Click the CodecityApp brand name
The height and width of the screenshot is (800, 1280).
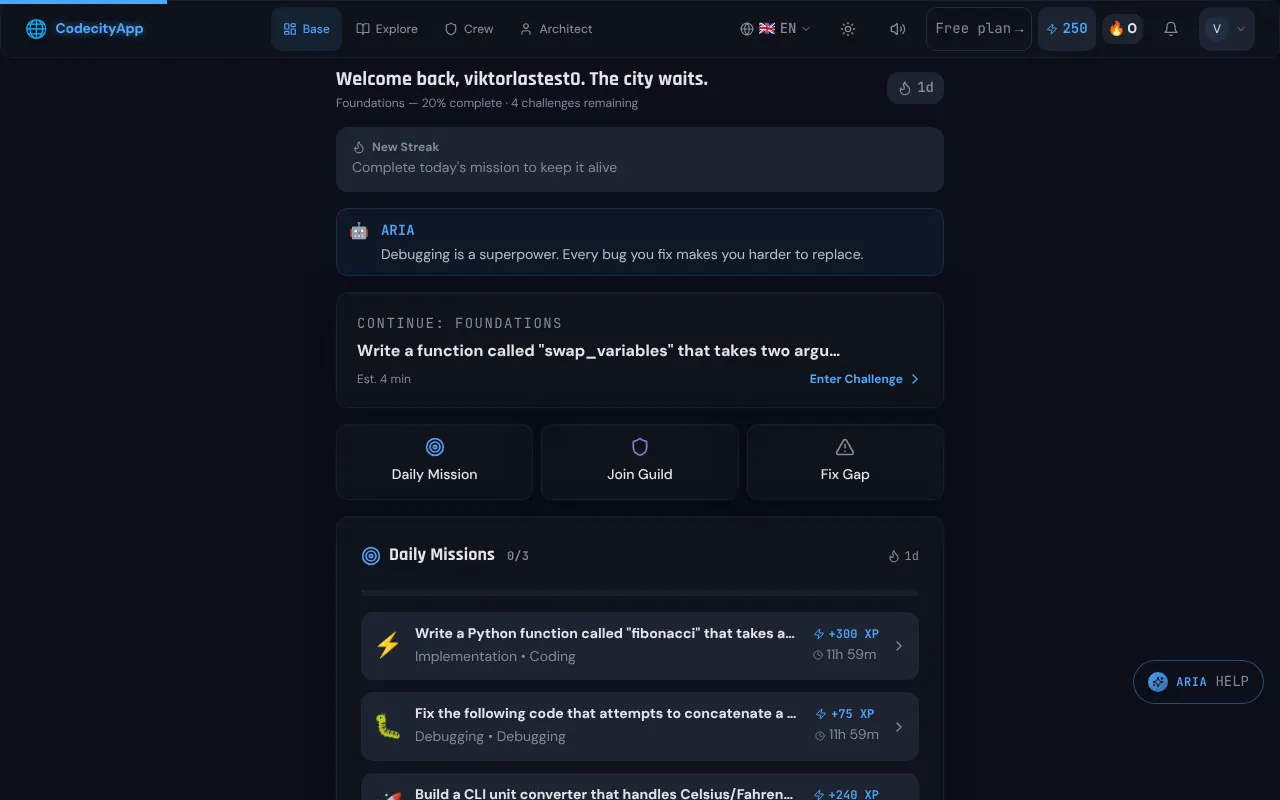point(99,29)
